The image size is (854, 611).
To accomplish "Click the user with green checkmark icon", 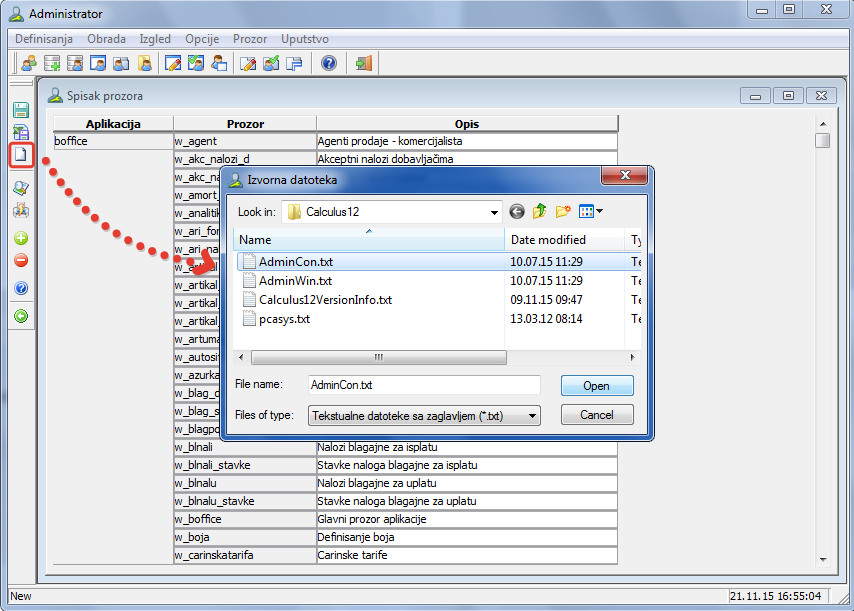I will pyautogui.click(x=271, y=63).
